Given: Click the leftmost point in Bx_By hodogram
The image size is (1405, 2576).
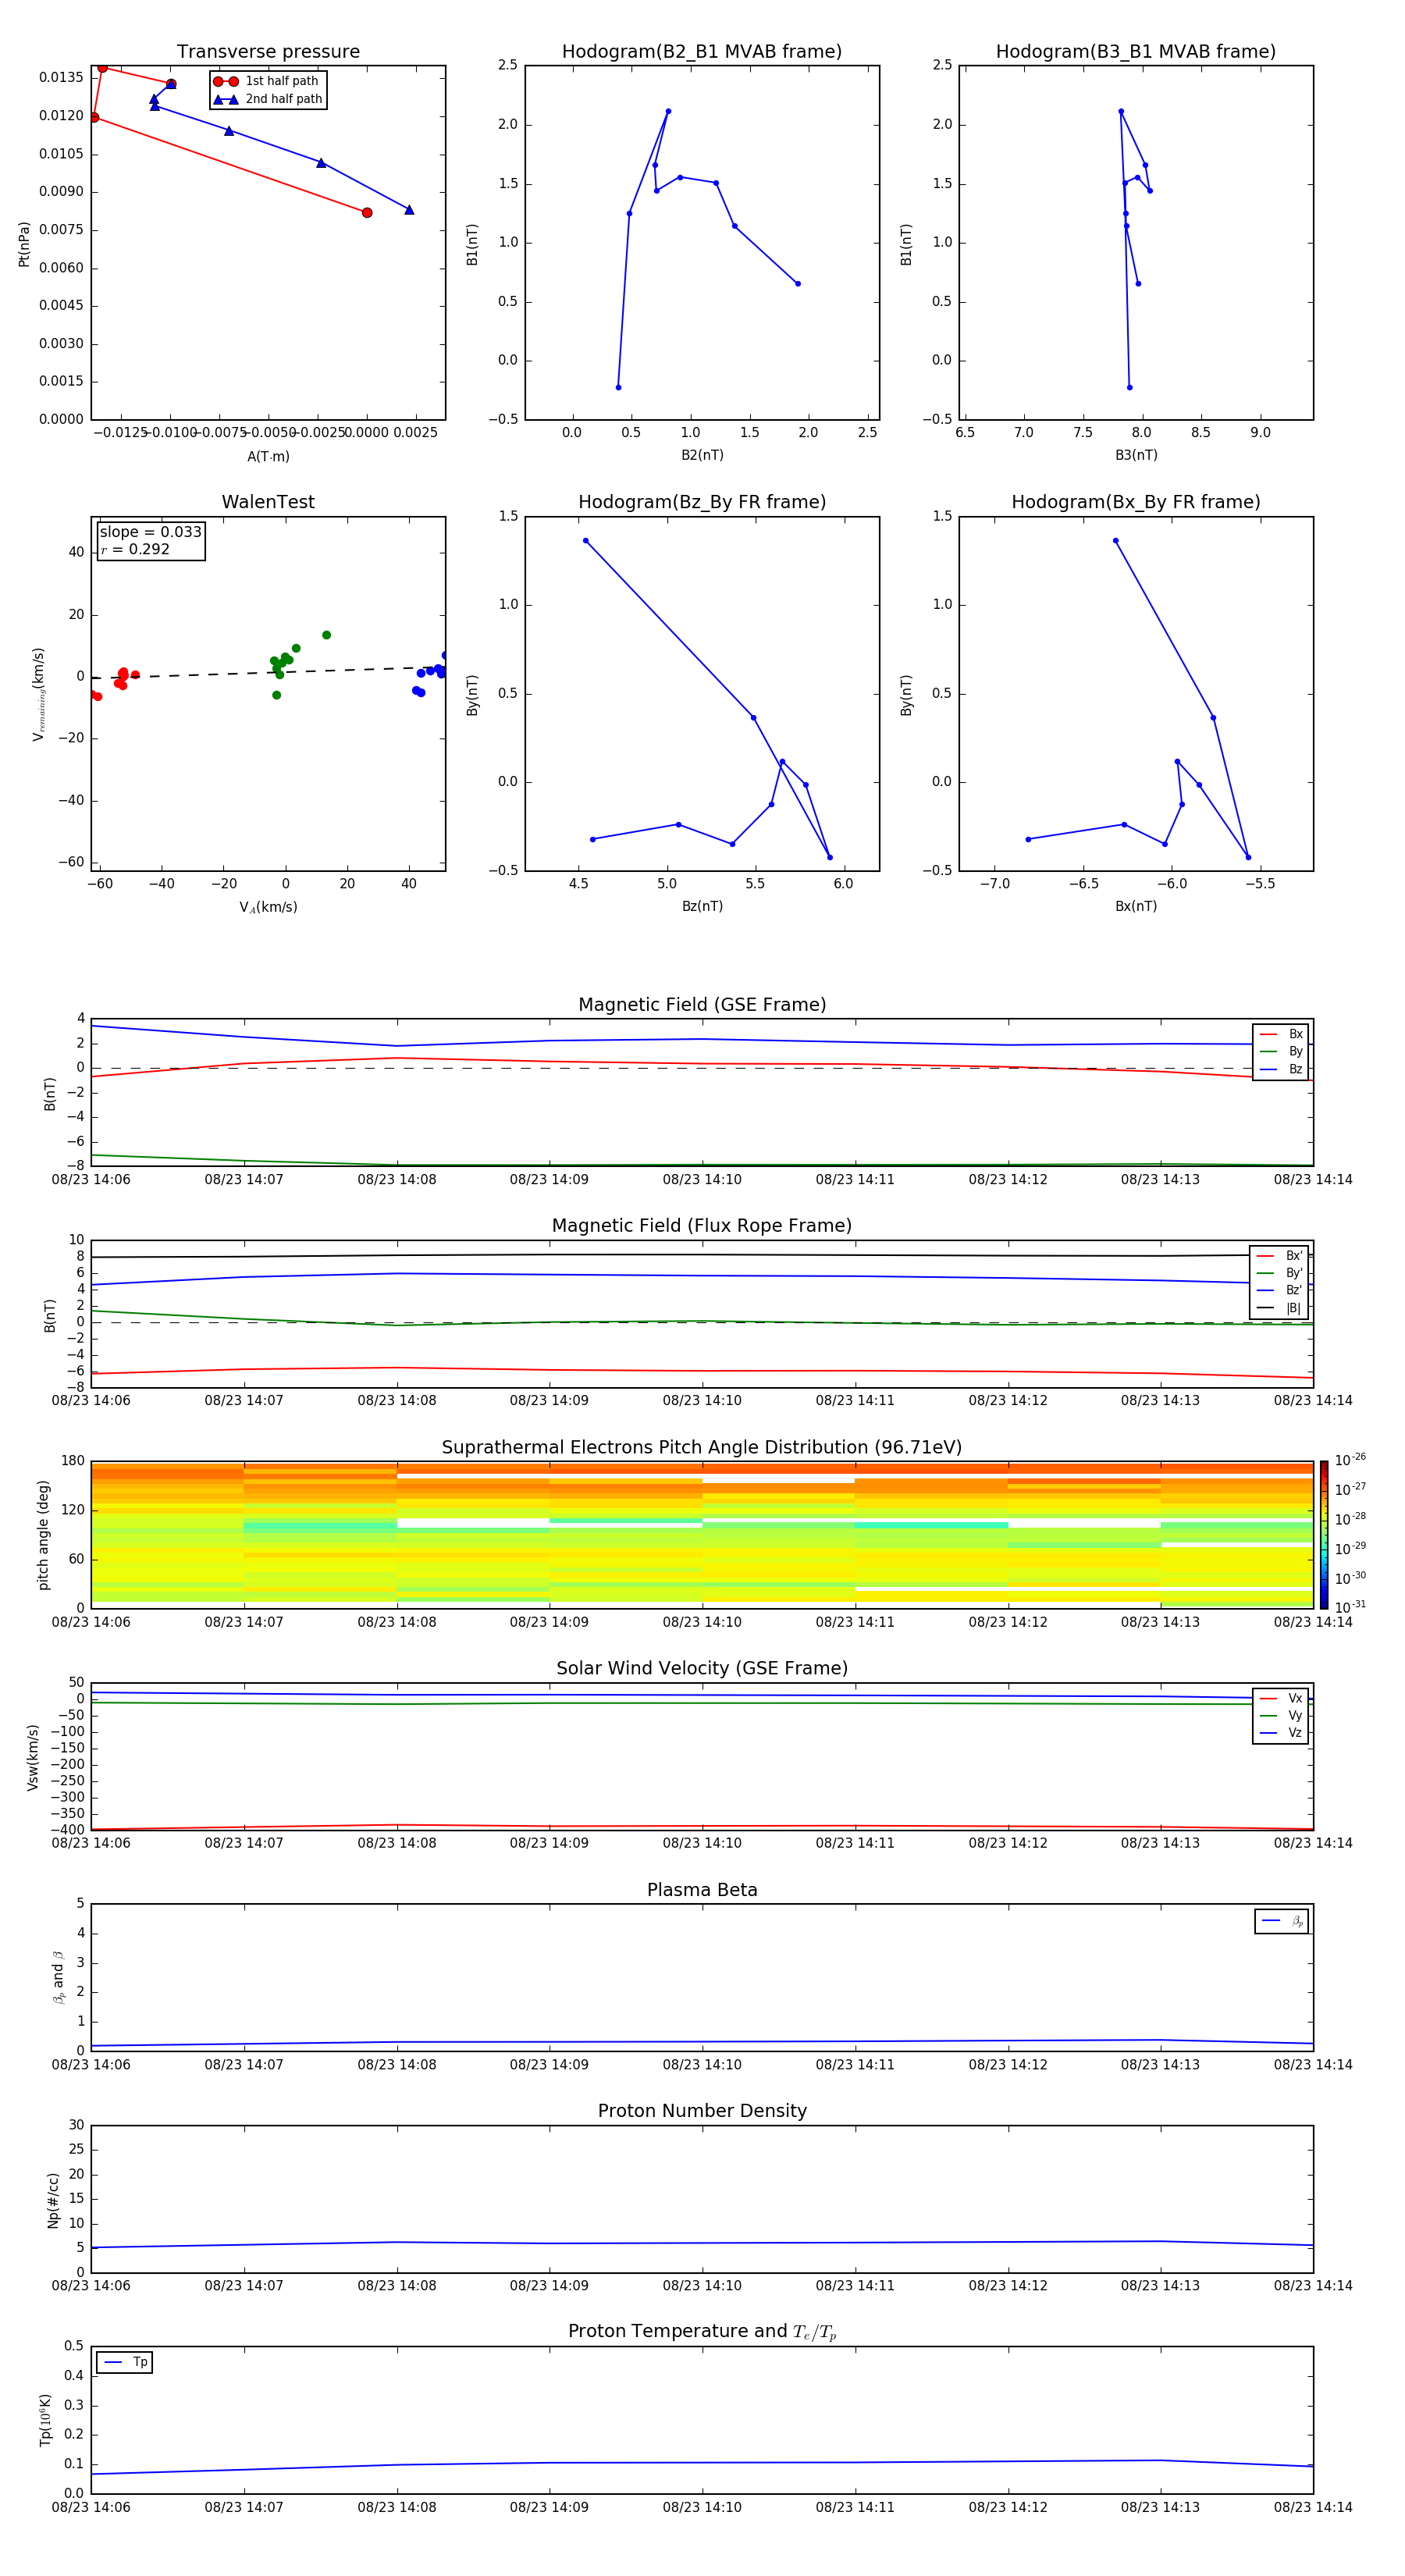Looking at the screenshot, I should point(1028,839).
